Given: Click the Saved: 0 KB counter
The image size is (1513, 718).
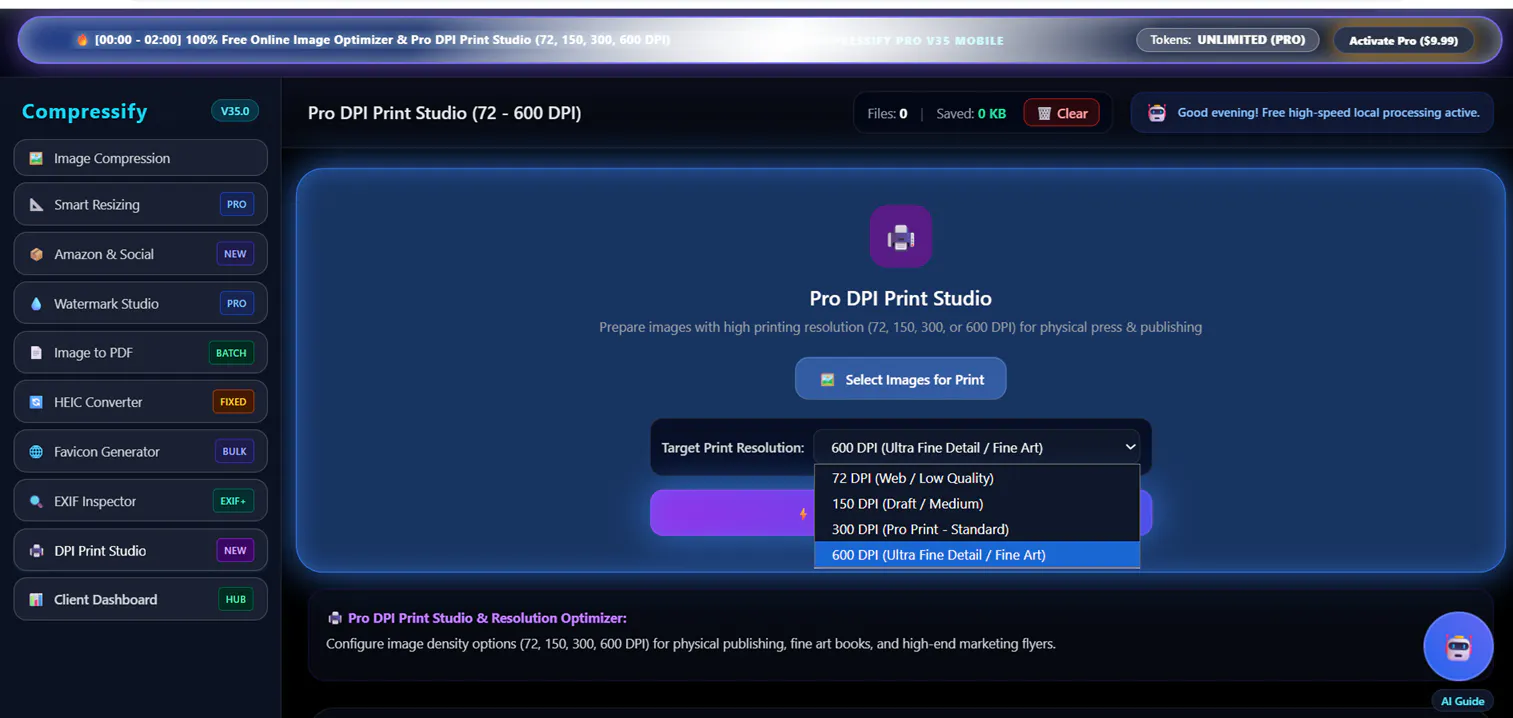Looking at the screenshot, I should pyautogui.click(x=971, y=114).
